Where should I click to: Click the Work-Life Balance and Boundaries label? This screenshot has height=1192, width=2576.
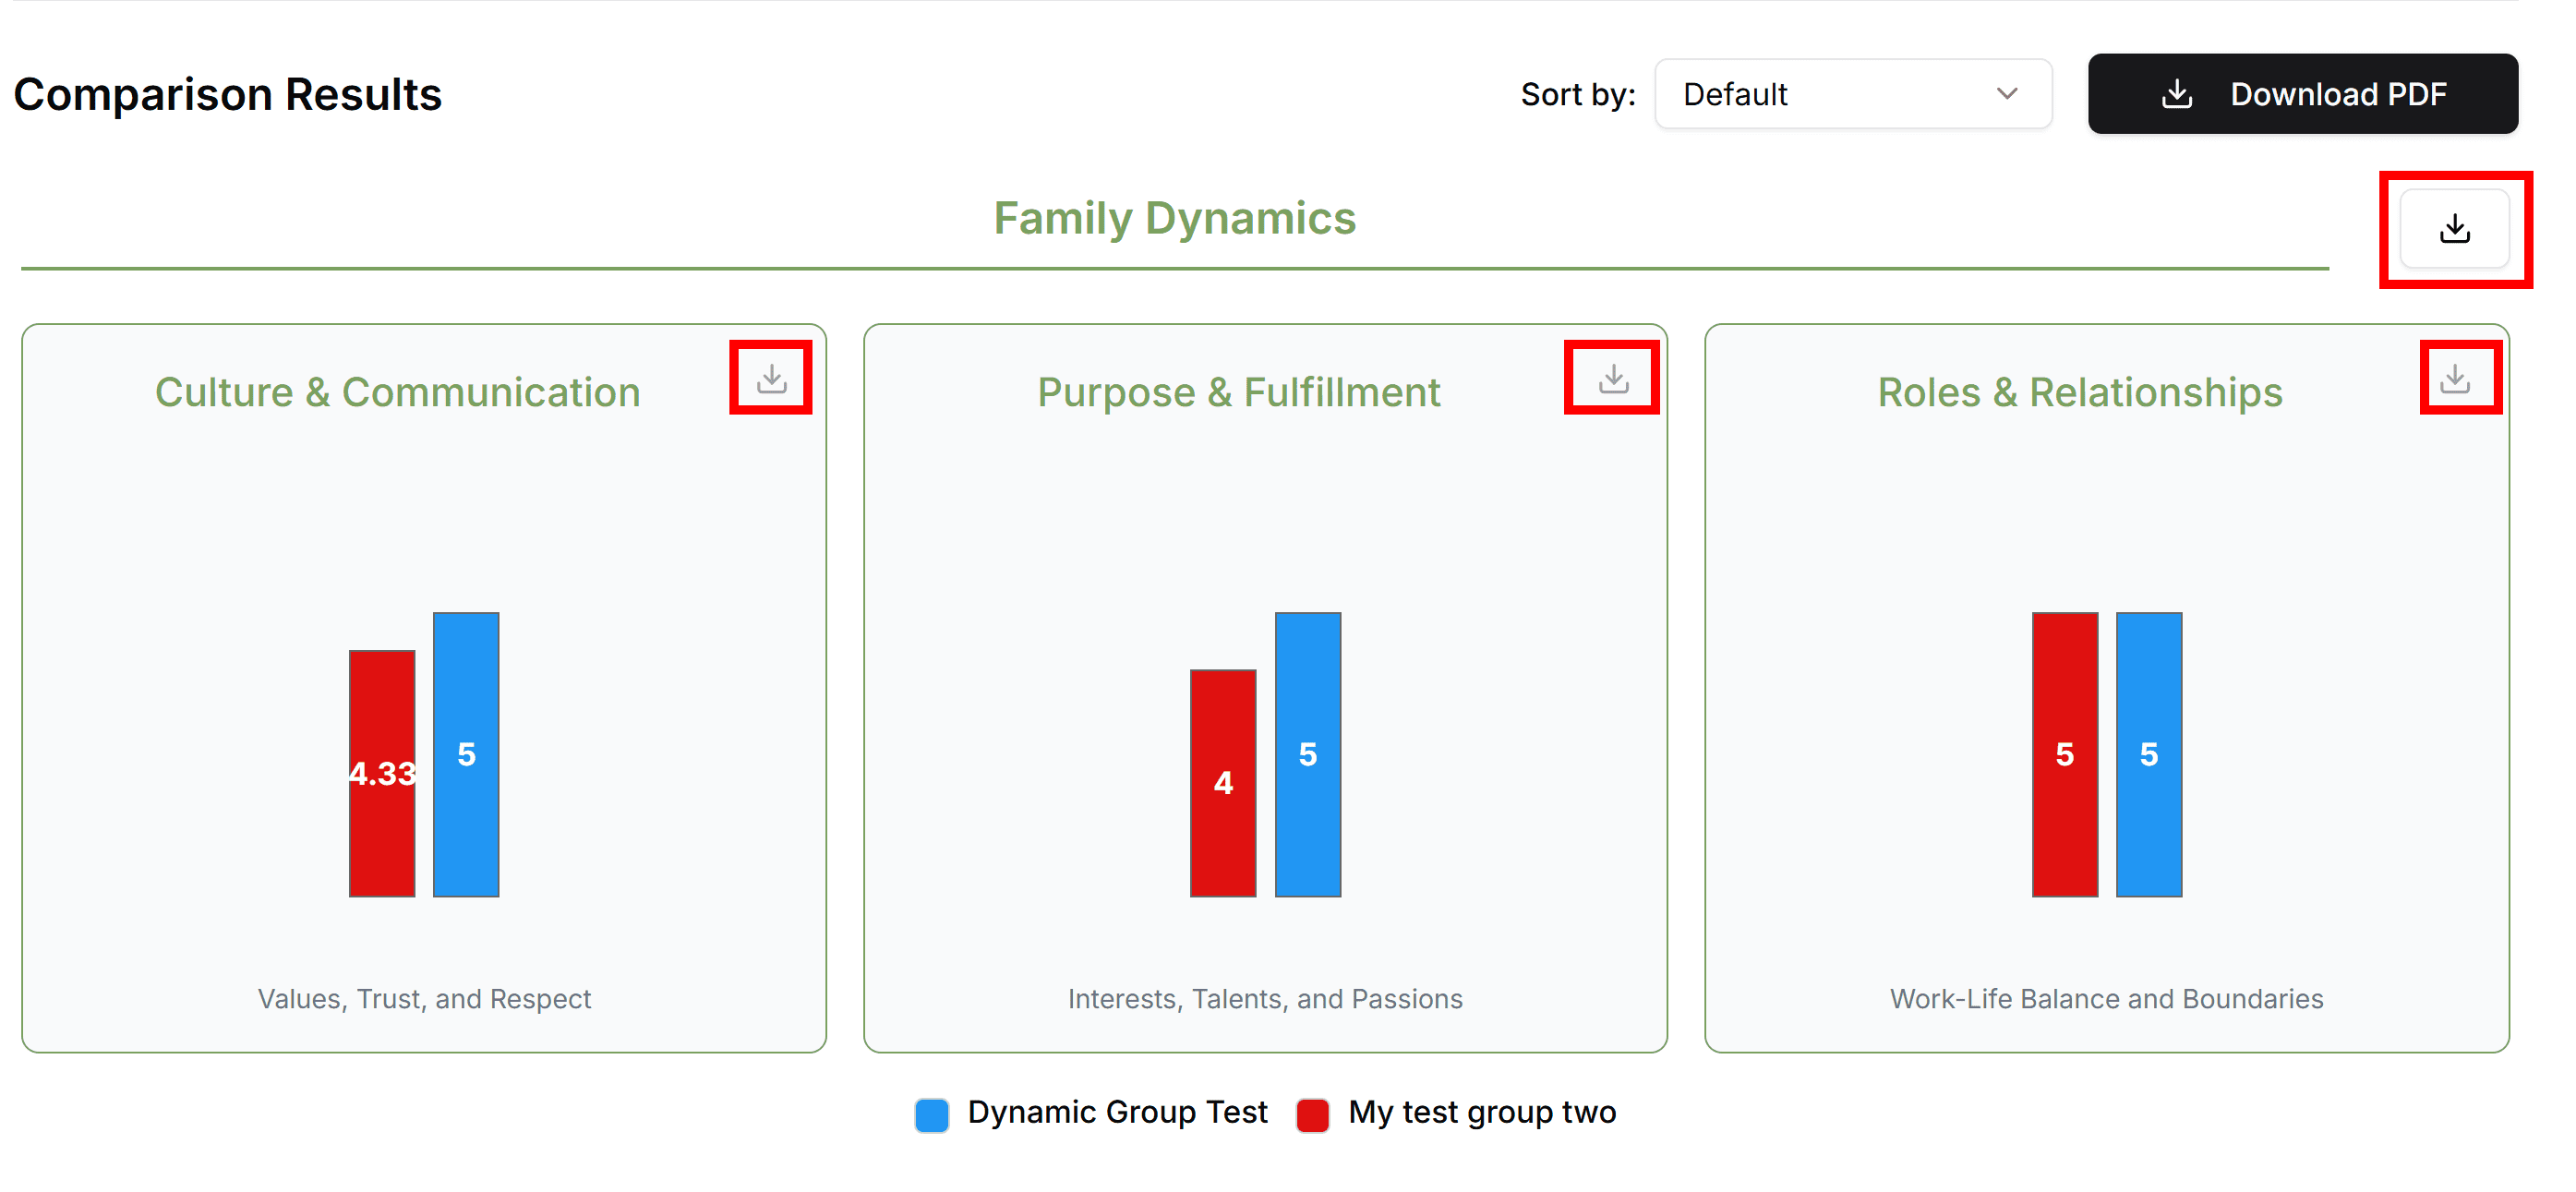(x=2106, y=998)
